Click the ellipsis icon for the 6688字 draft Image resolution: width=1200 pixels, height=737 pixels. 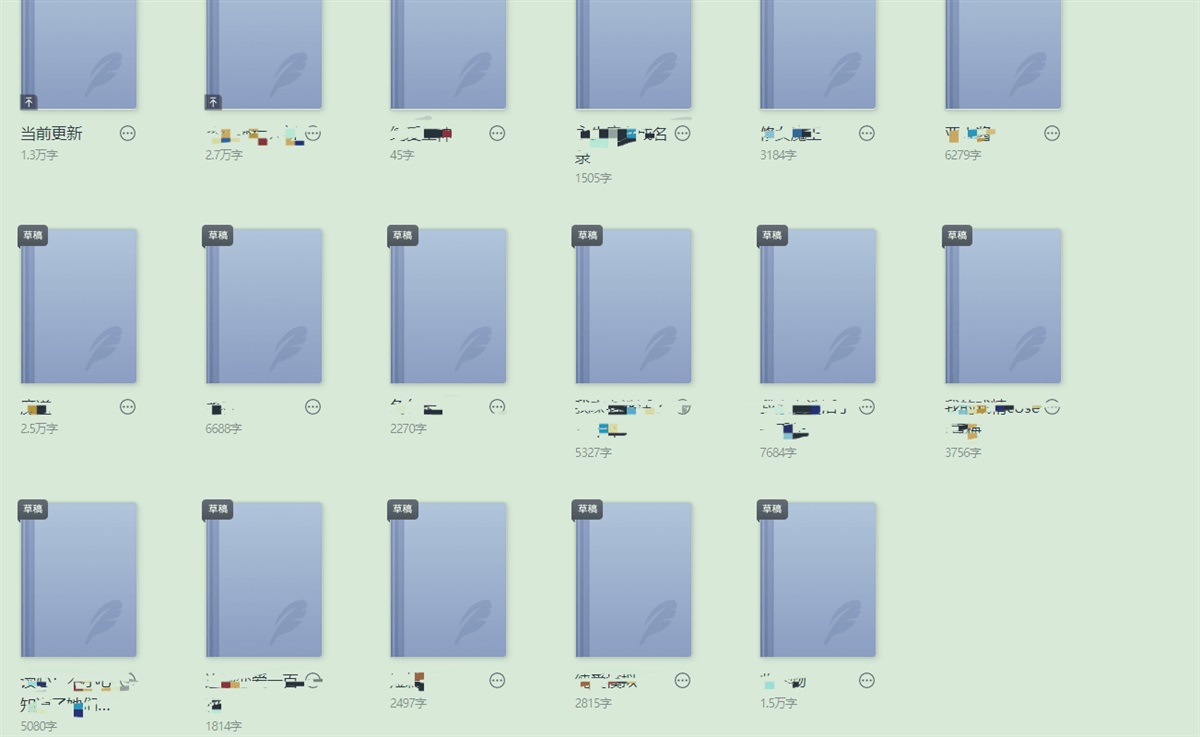coord(313,406)
